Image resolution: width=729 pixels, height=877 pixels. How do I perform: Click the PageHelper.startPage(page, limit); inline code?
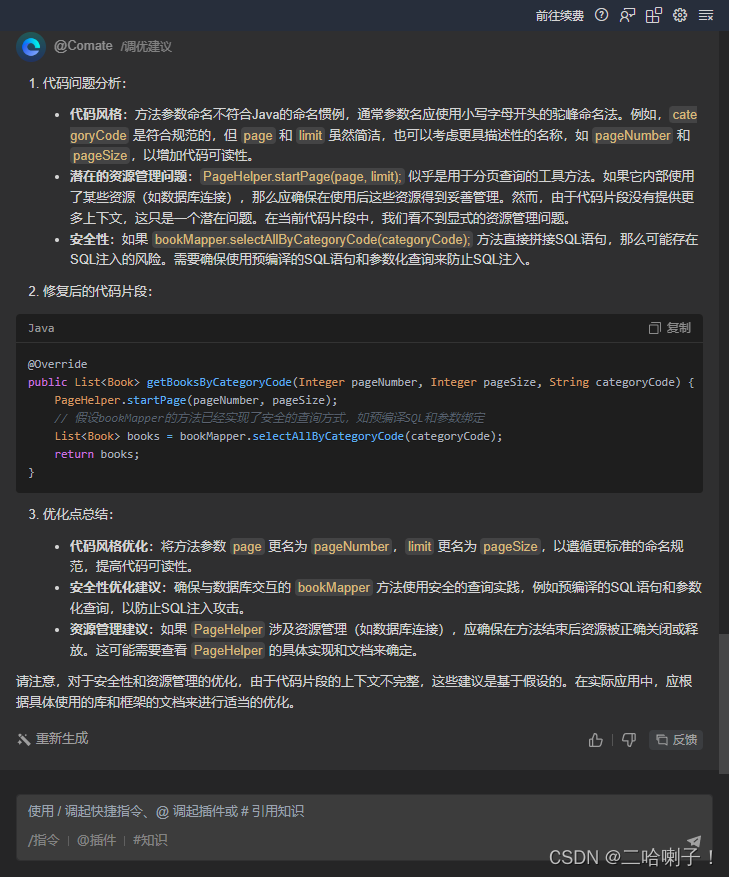pos(302,177)
